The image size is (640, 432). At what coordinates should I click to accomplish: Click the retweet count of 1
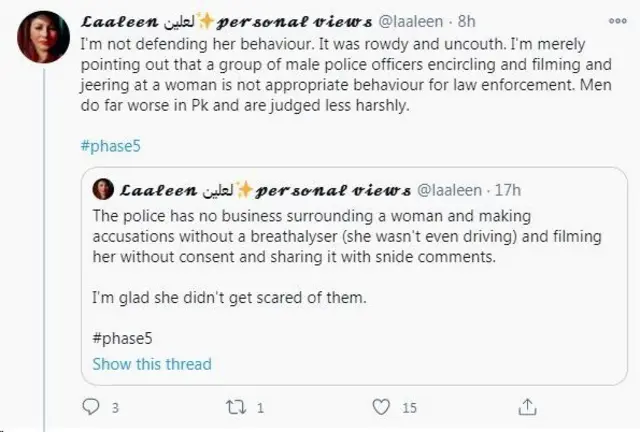(x=261, y=408)
